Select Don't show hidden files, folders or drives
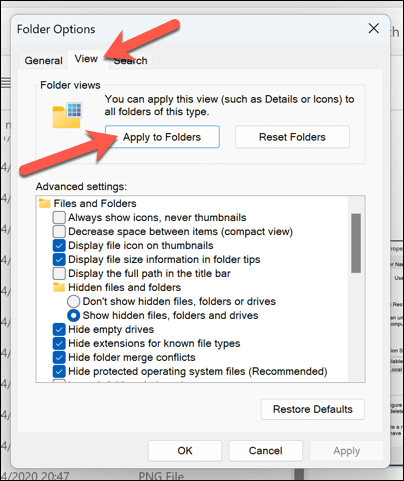Screen dimensions: 404x481 [73, 301]
